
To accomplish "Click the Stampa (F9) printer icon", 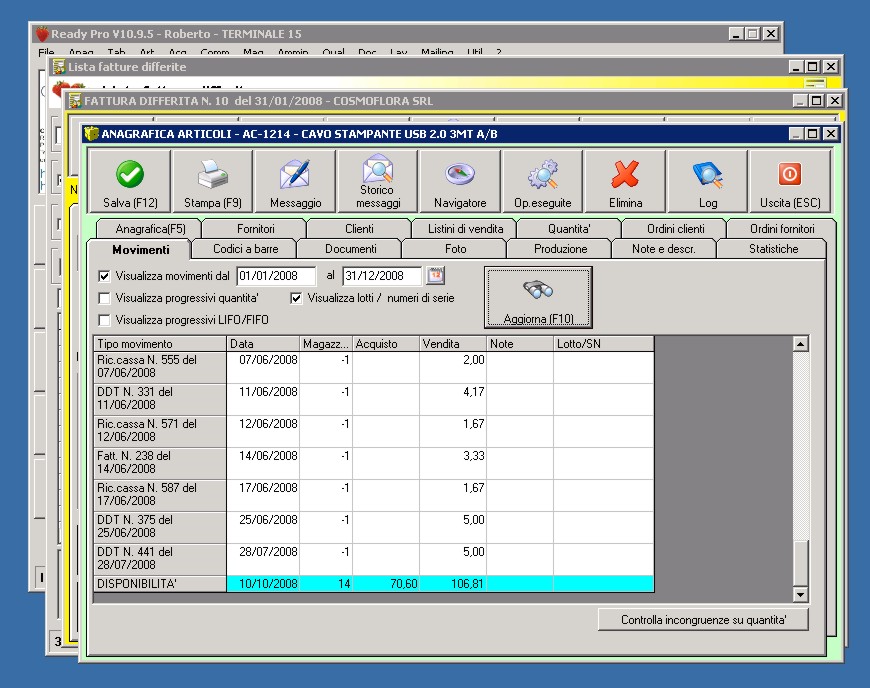I will click(x=212, y=175).
